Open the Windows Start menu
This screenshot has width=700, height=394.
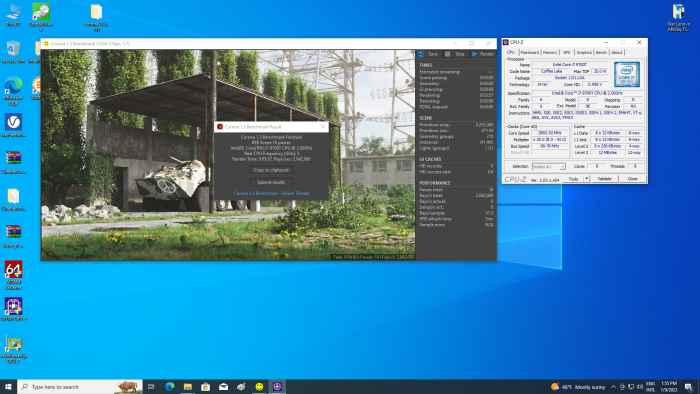(x=8, y=387)
